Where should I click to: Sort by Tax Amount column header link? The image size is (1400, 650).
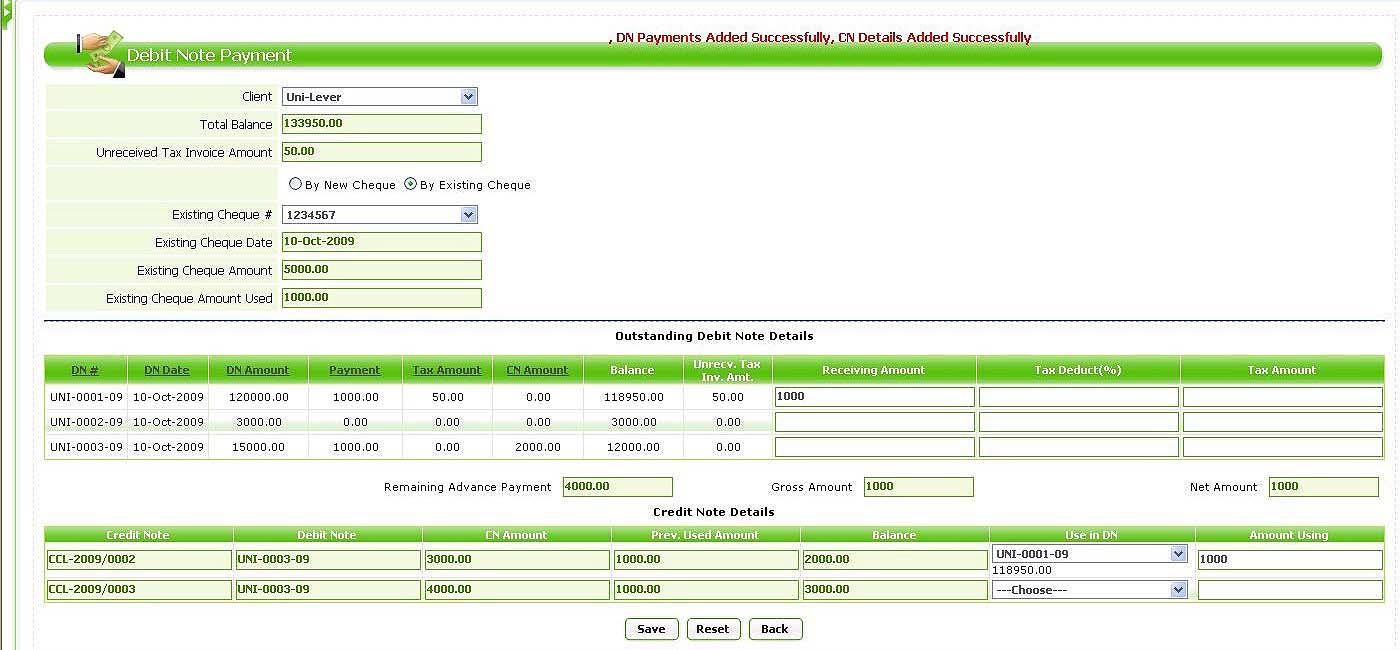[x=447, y=370]
